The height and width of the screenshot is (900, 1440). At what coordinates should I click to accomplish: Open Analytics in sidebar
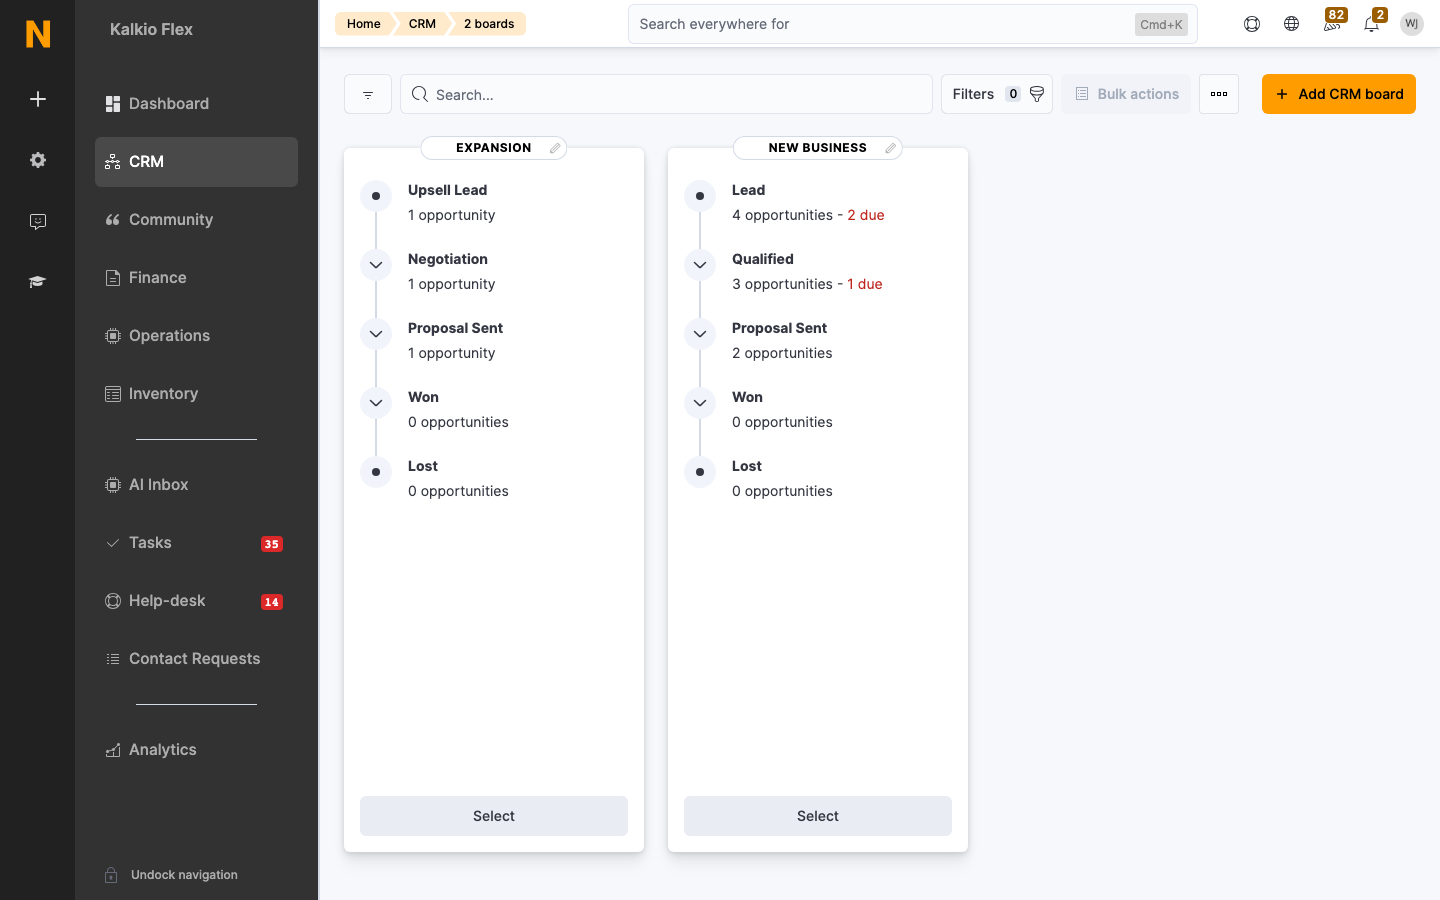click(196, 750)
